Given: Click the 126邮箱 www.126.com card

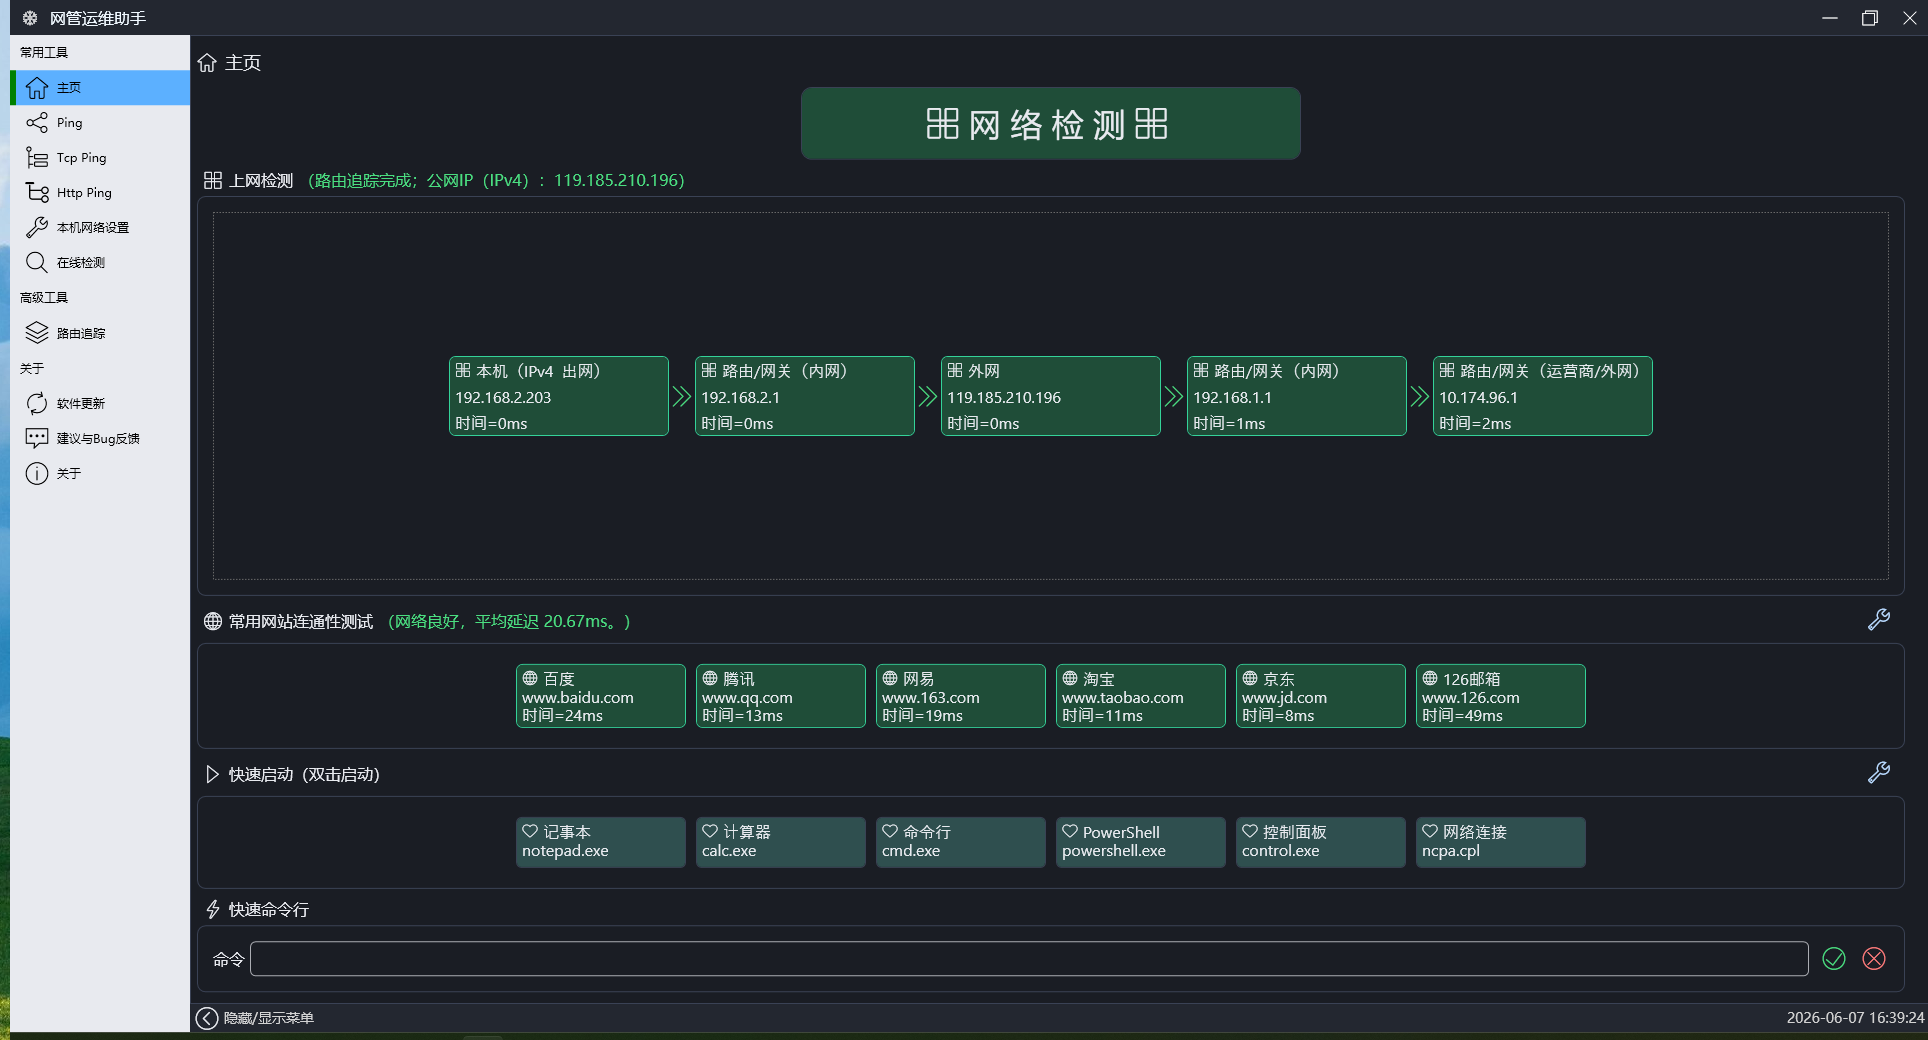Looking at the screenshot, I should click(1501, 696).
